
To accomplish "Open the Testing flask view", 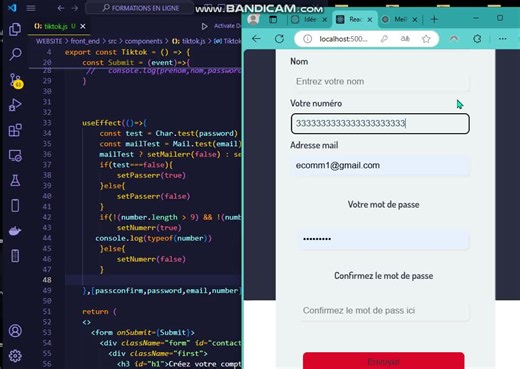I will (x=15, y=180).
